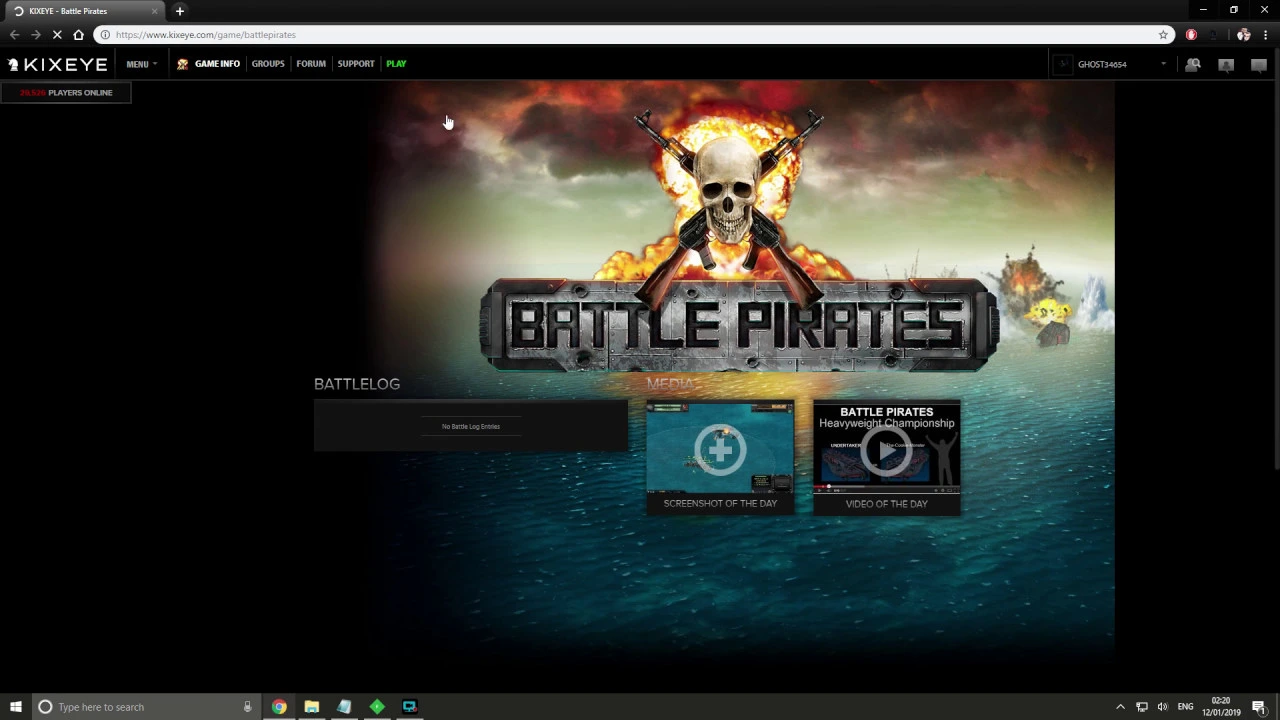Click the browser forward arrow

tap(36, 35)
